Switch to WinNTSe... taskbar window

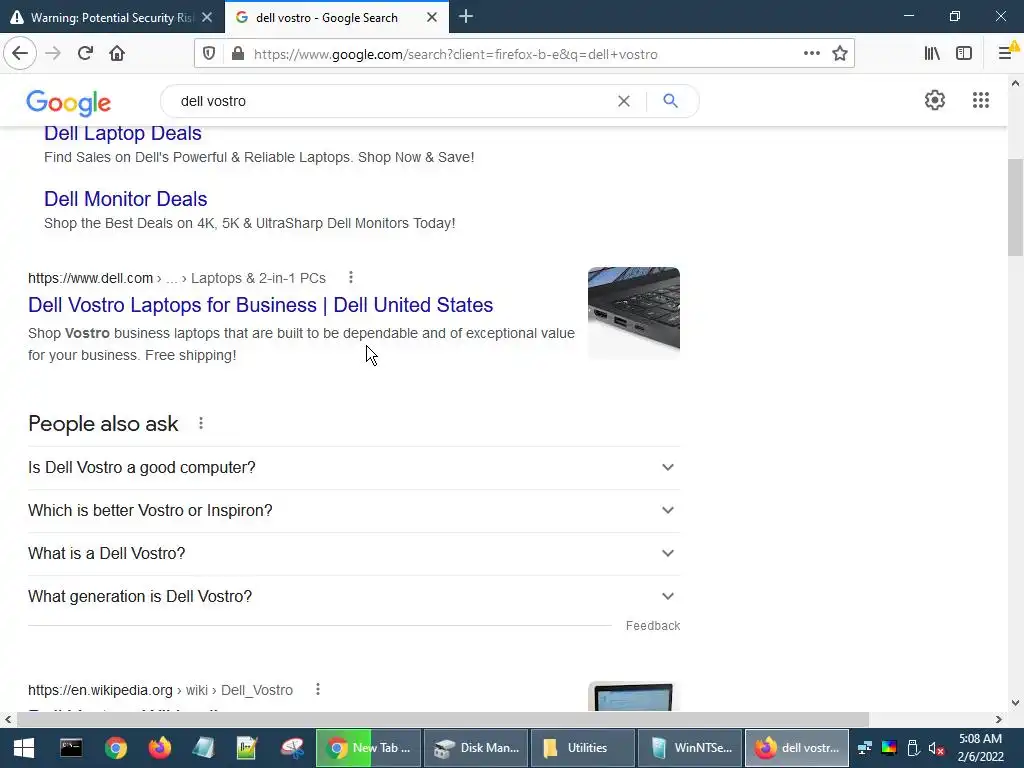point(690,748)
